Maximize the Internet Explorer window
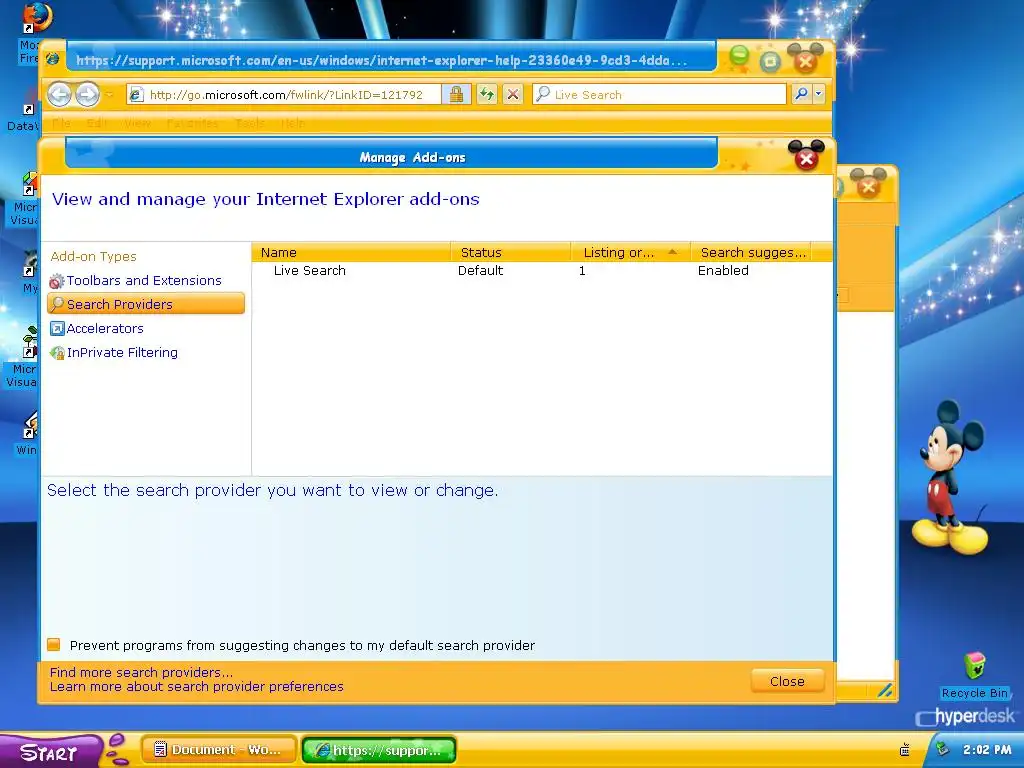 [771, 61]
